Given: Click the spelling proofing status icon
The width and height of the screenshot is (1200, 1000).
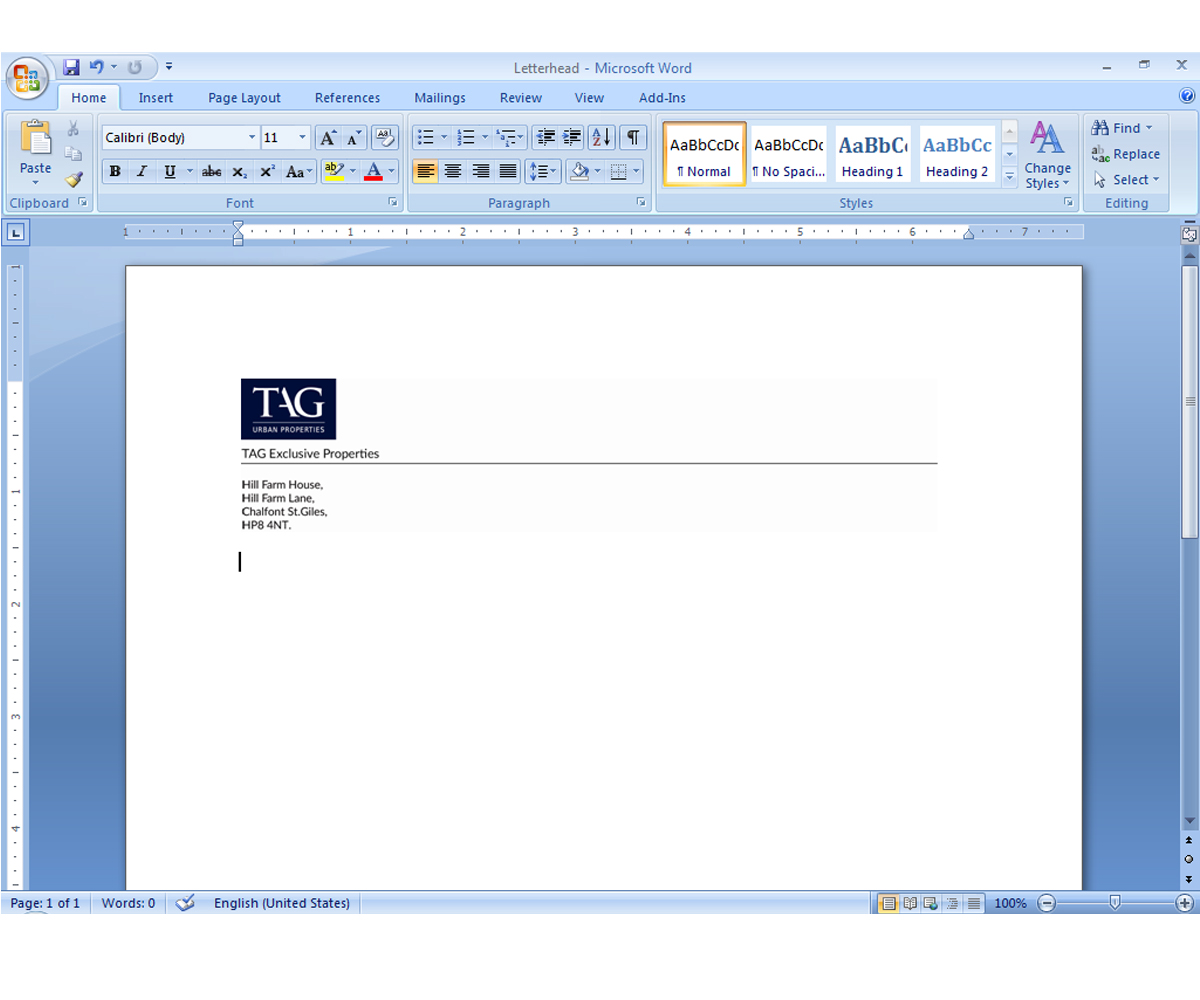Looking at the screenshot, I should point(185,903).
